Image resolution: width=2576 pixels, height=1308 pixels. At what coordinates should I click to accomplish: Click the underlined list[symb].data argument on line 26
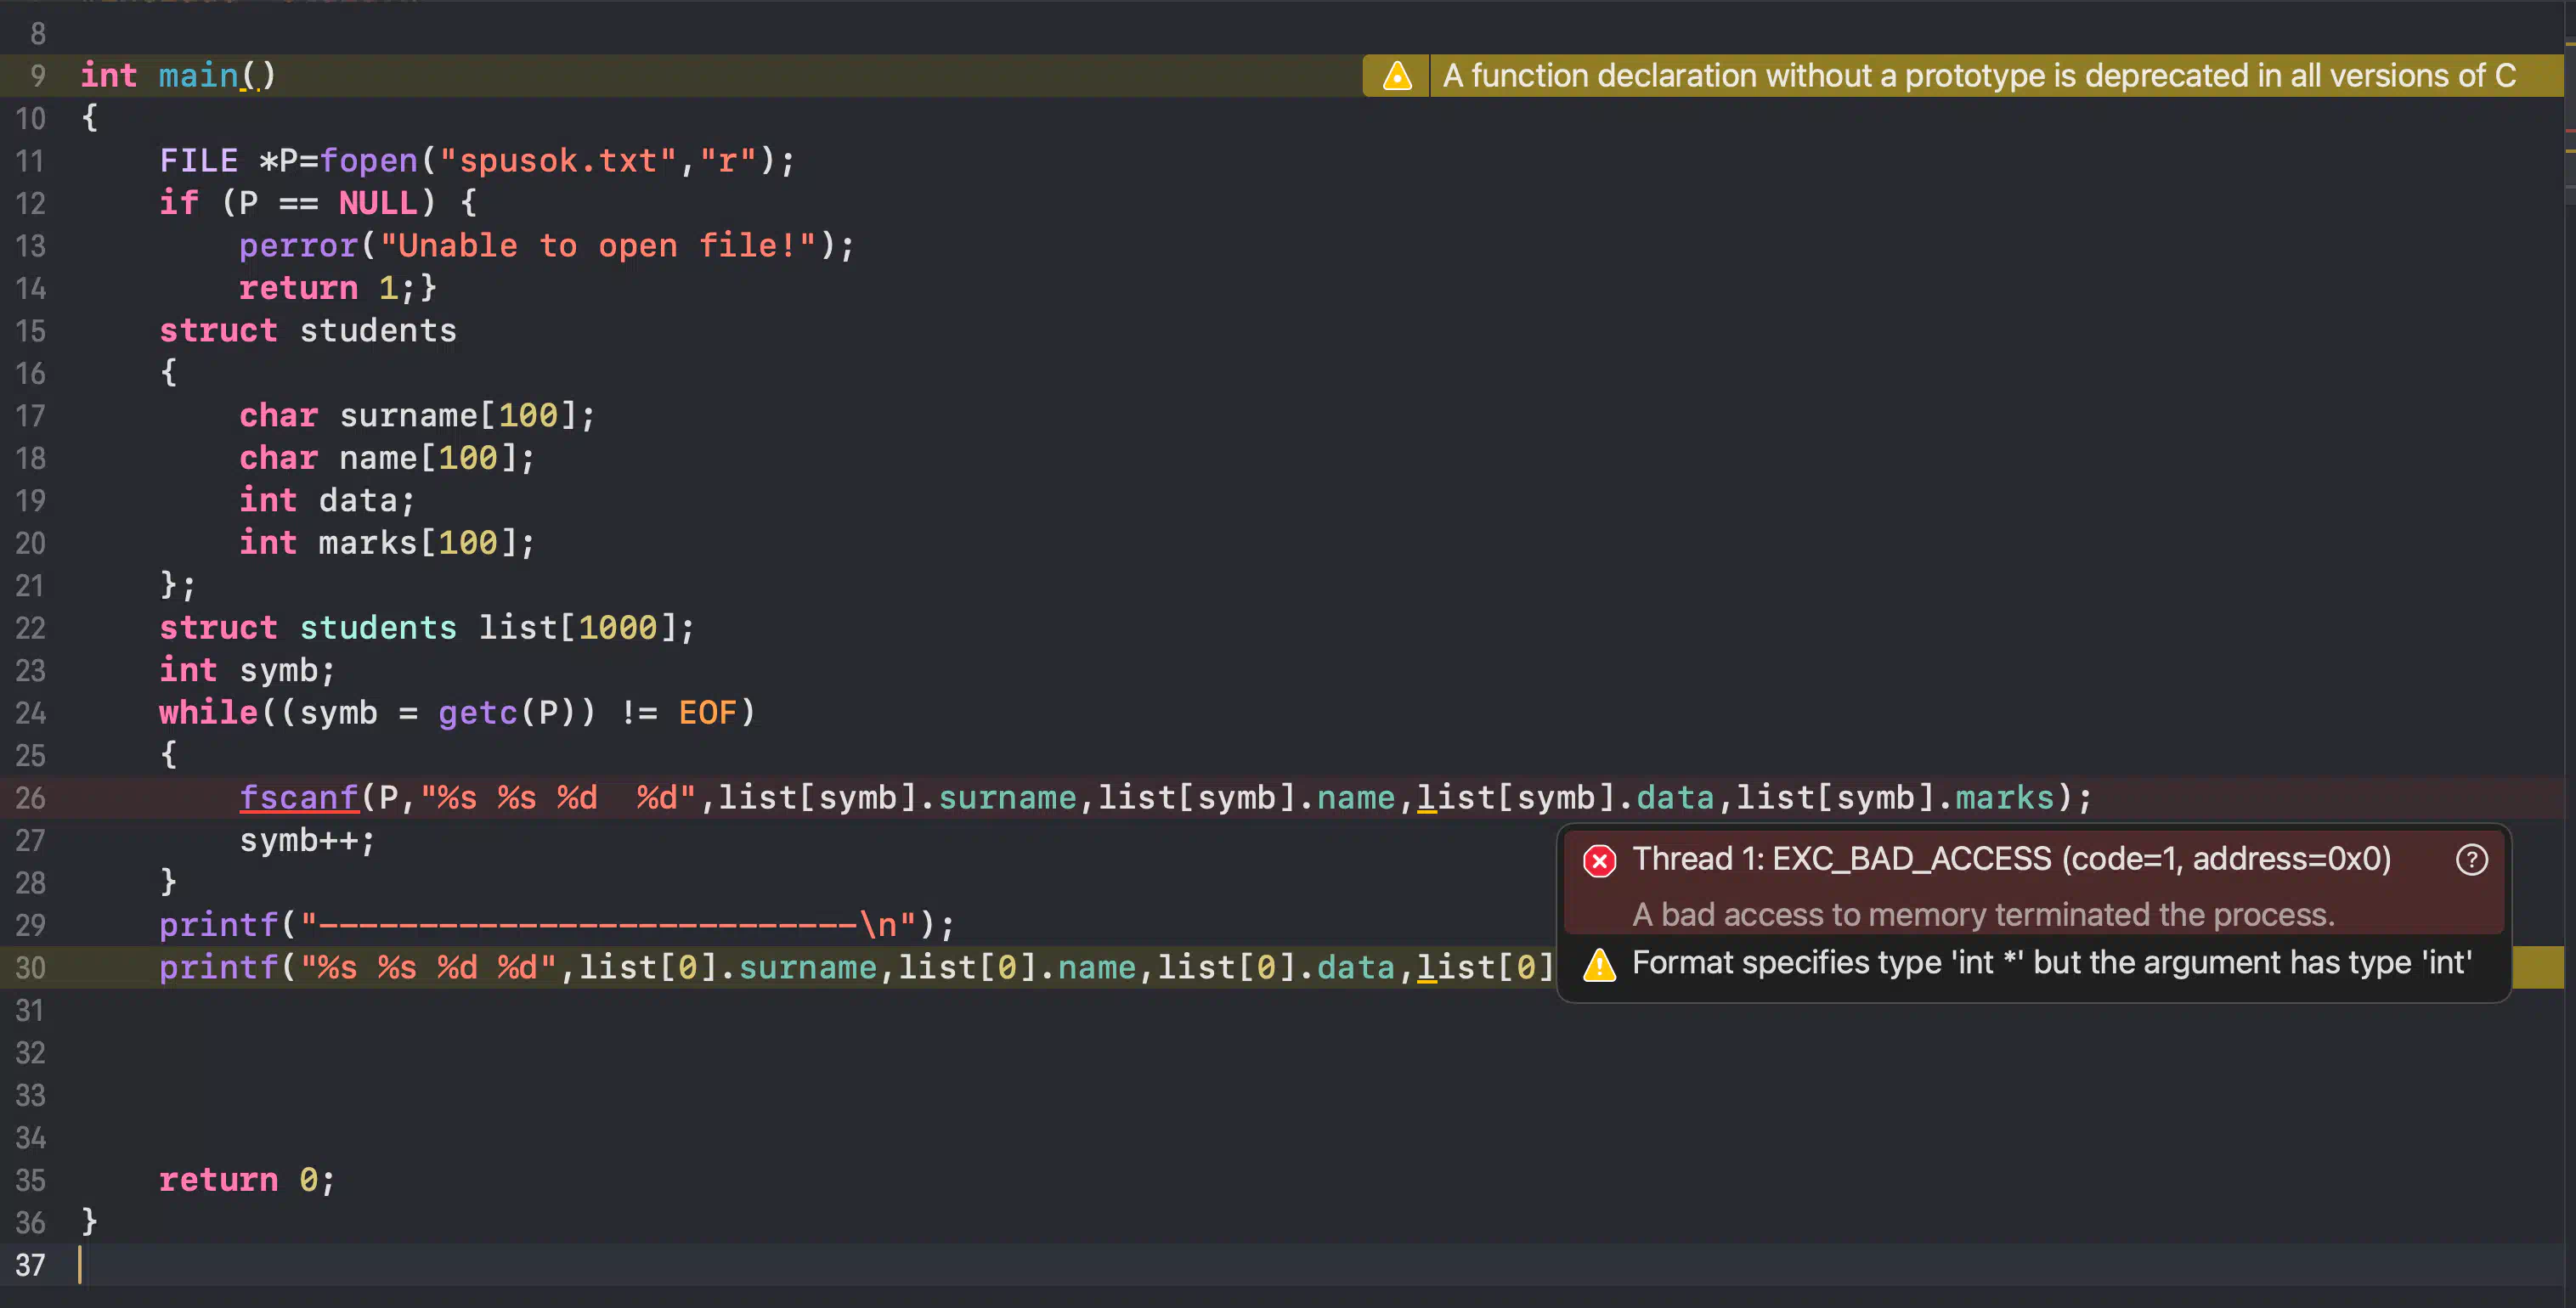click(1566, 798)
